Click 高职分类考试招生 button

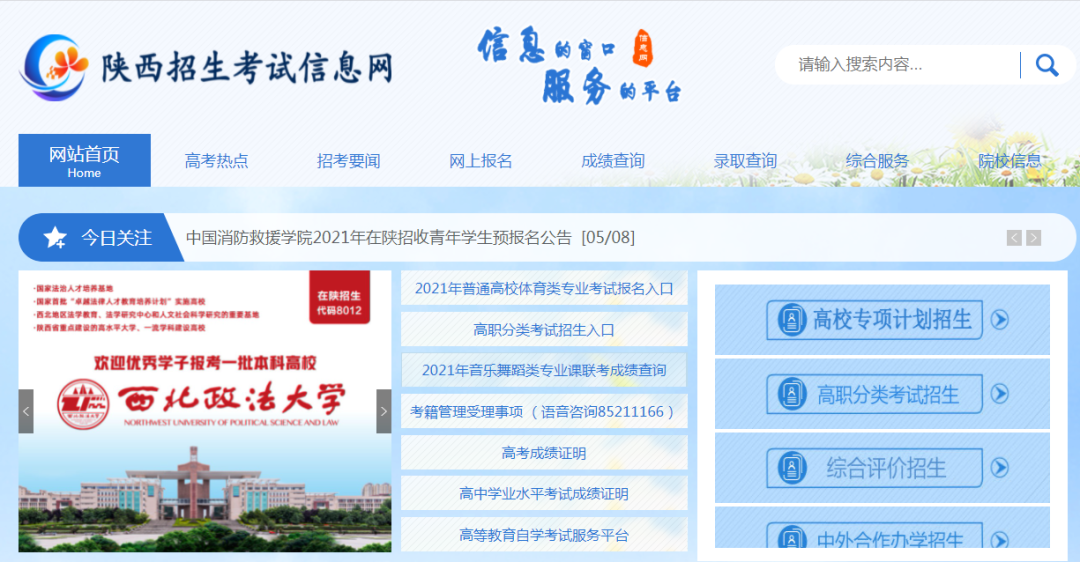(874, 394)
